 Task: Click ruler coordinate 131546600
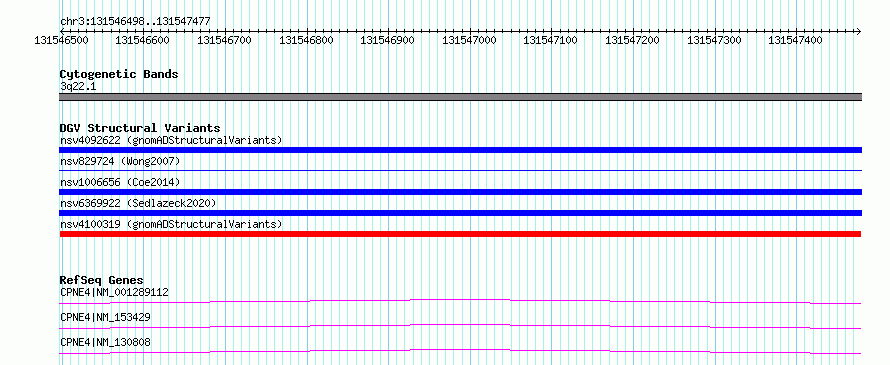[x=142, y=40]
